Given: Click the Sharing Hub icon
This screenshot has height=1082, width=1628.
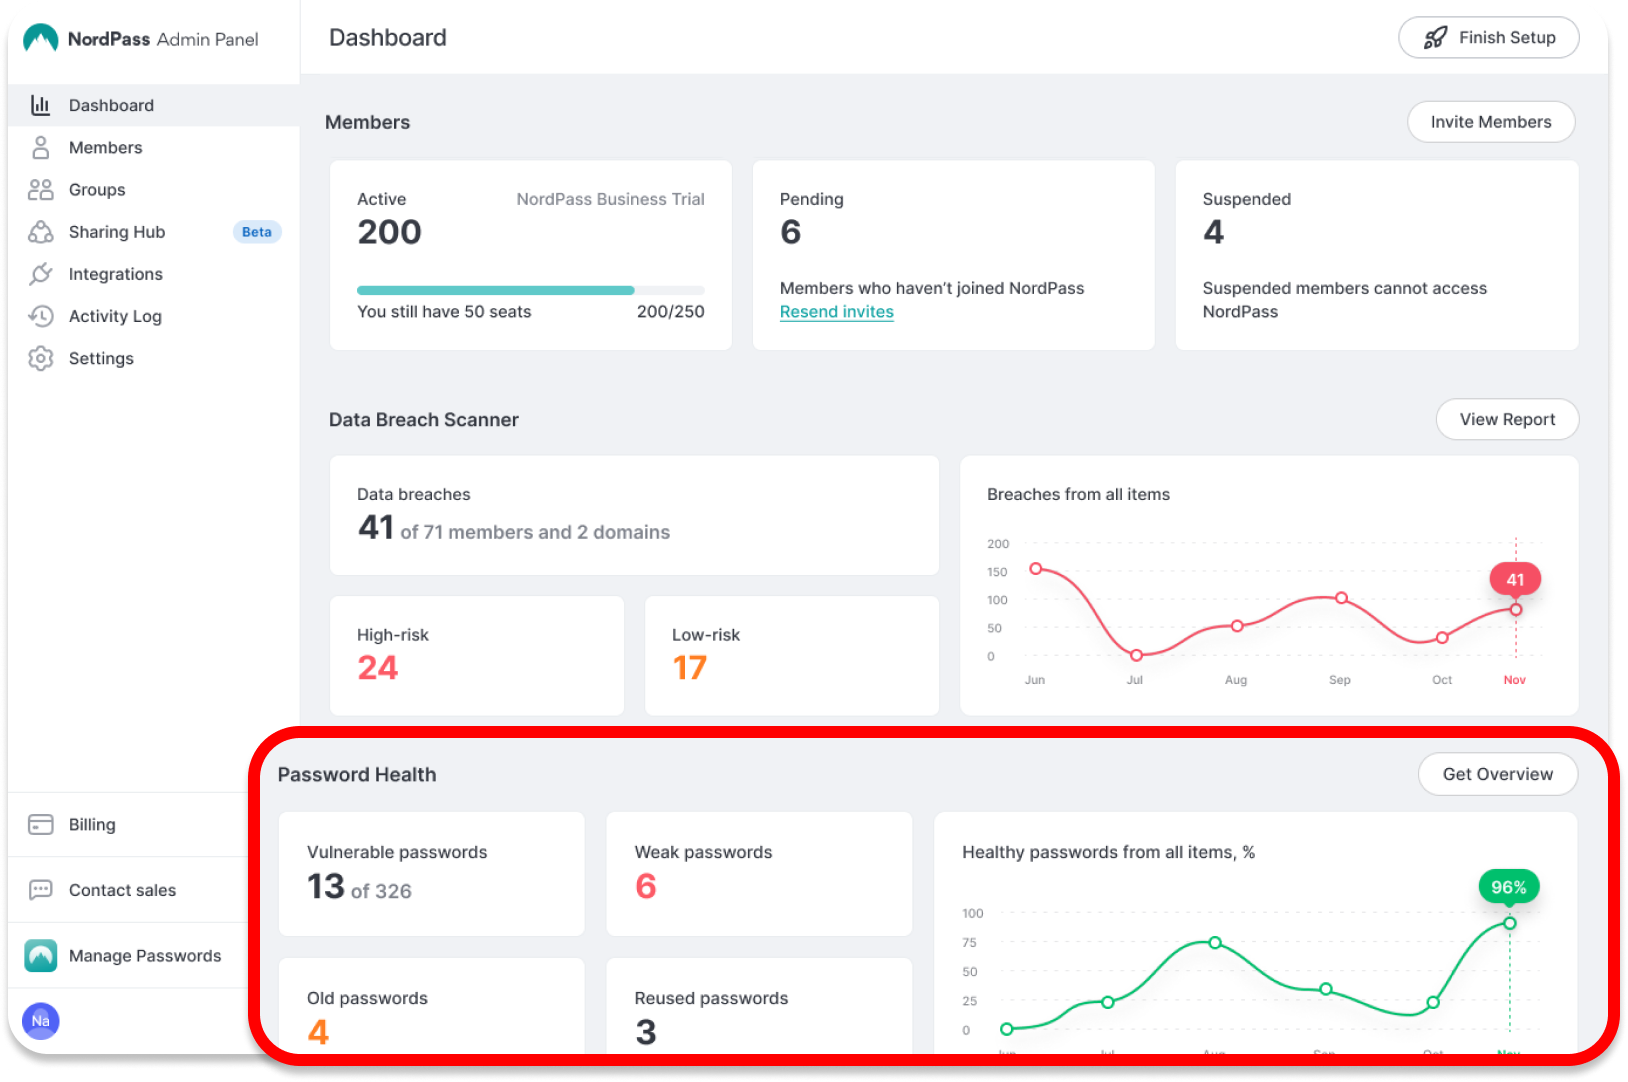Looking at the screenshot, I should coord(40,232).
